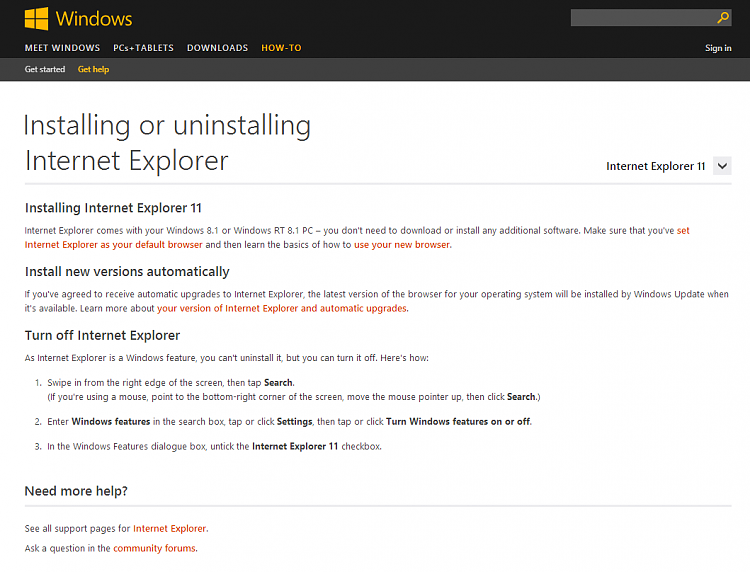The height and width of the screenshot is (572, 750).
Task: Click 'As Internet Explorer is a Windows feature' sentence
Action: 227,358
